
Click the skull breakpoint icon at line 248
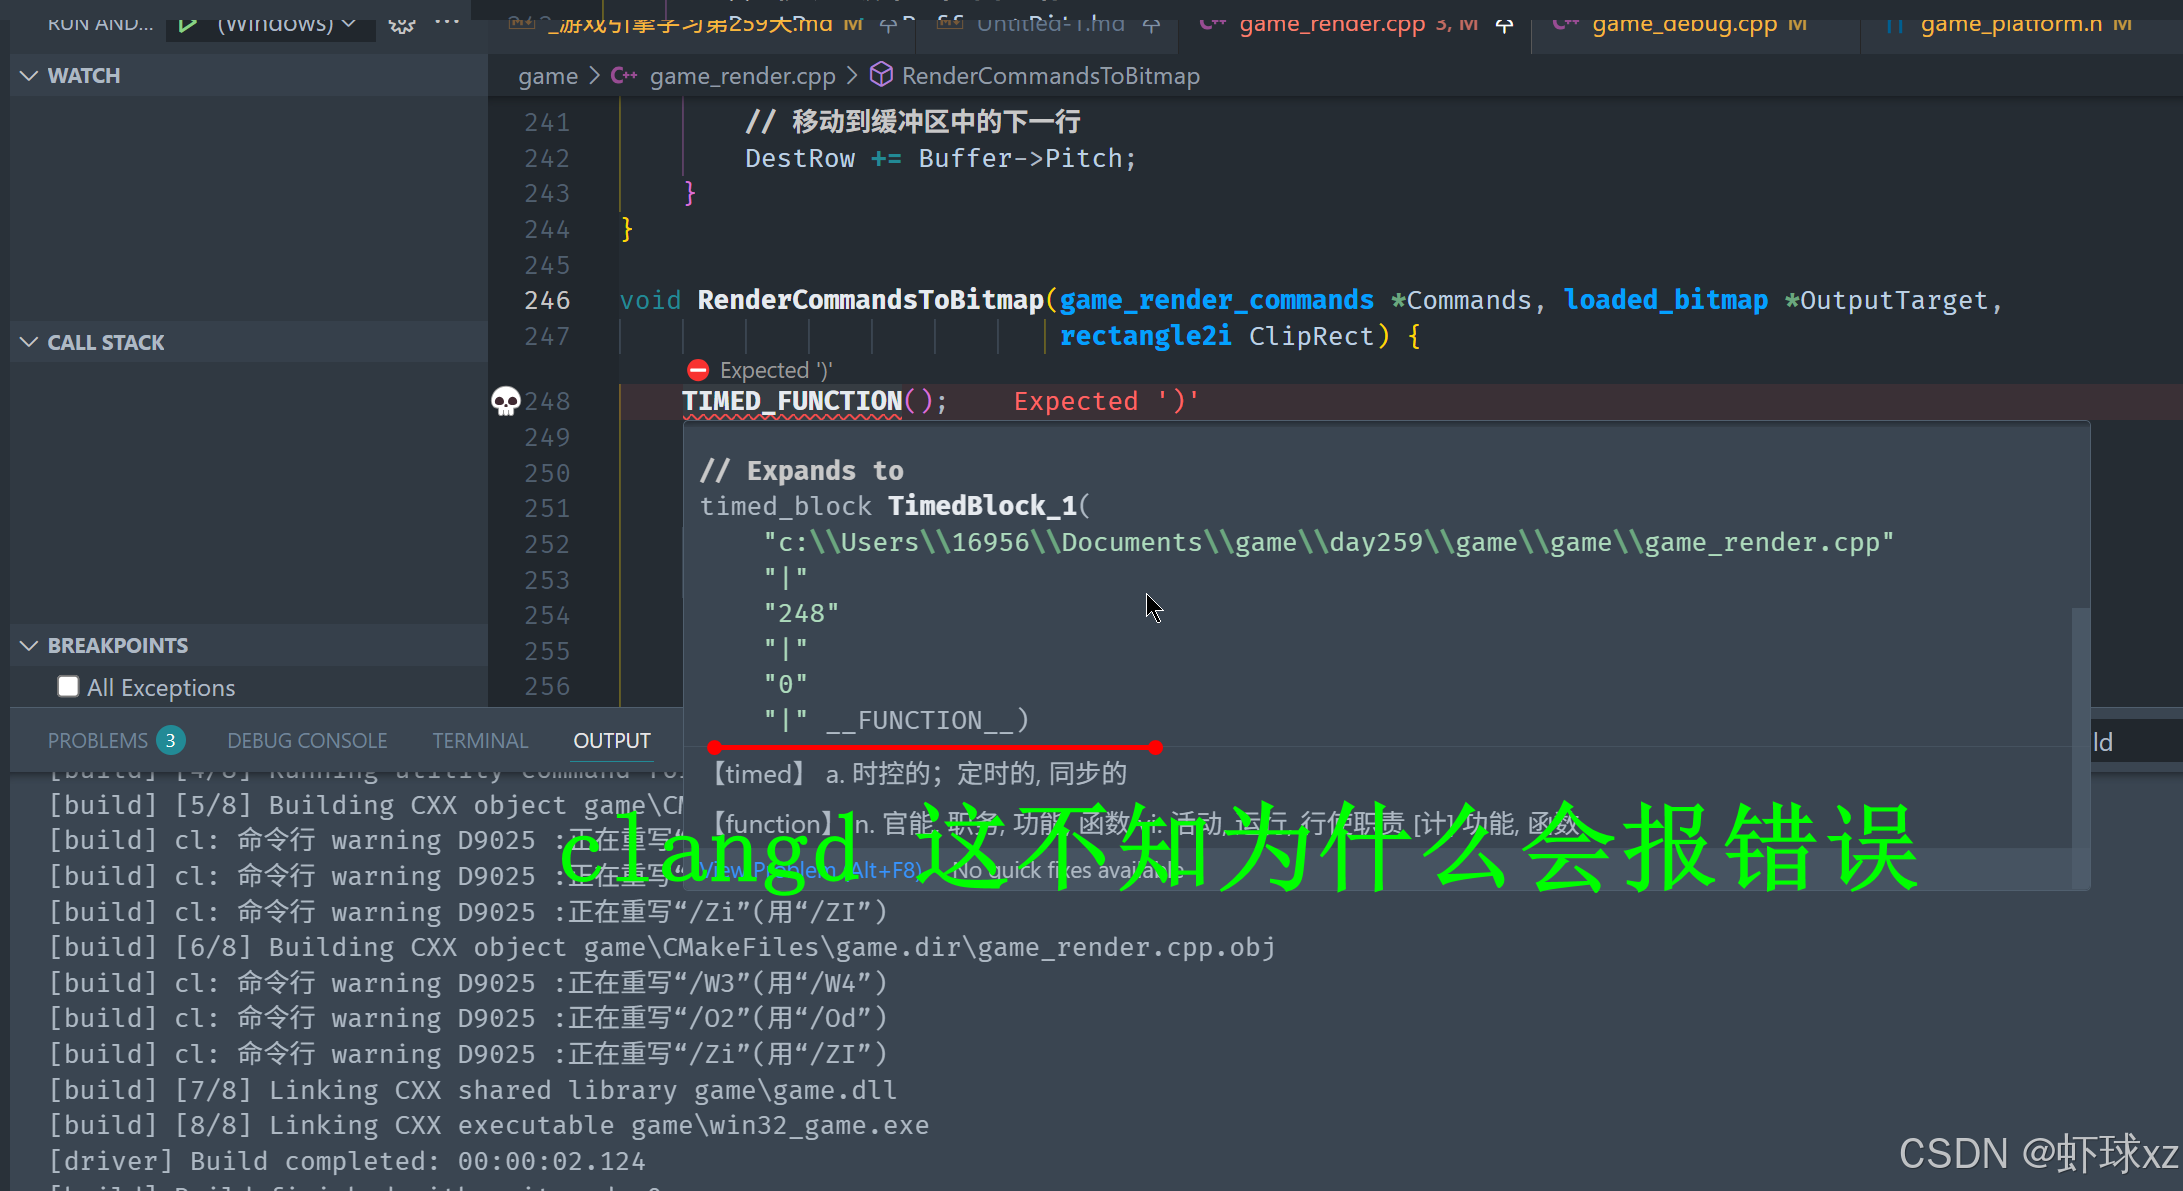click(x=506, y=401)
